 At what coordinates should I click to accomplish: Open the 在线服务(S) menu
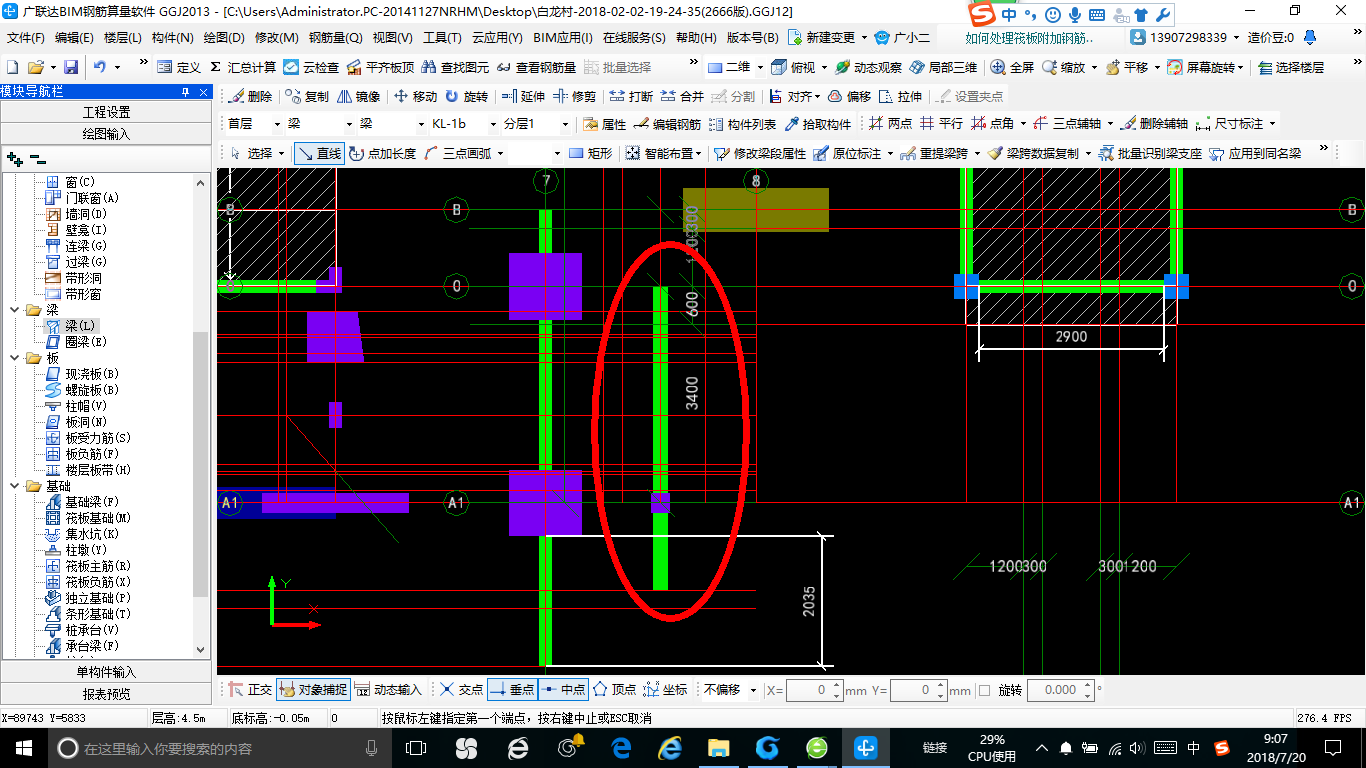coord(634,37)
